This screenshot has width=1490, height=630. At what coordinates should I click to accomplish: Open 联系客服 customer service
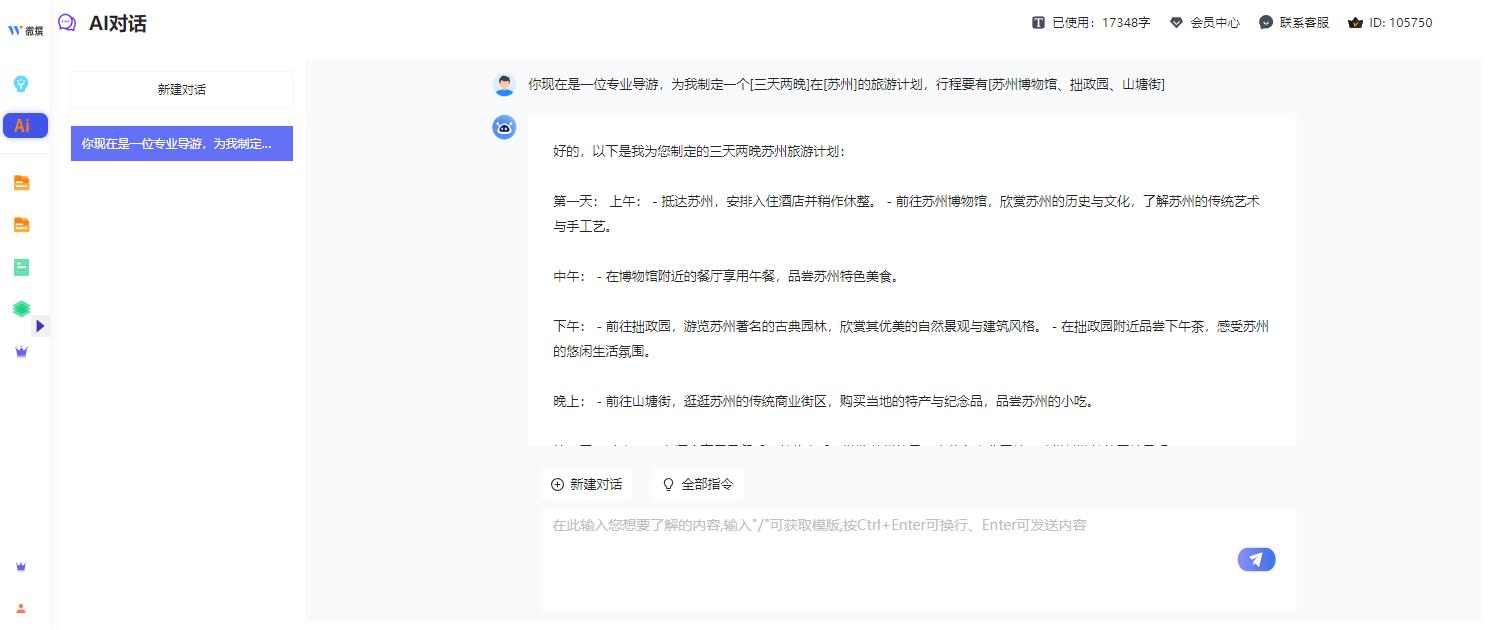(1294, 22)
